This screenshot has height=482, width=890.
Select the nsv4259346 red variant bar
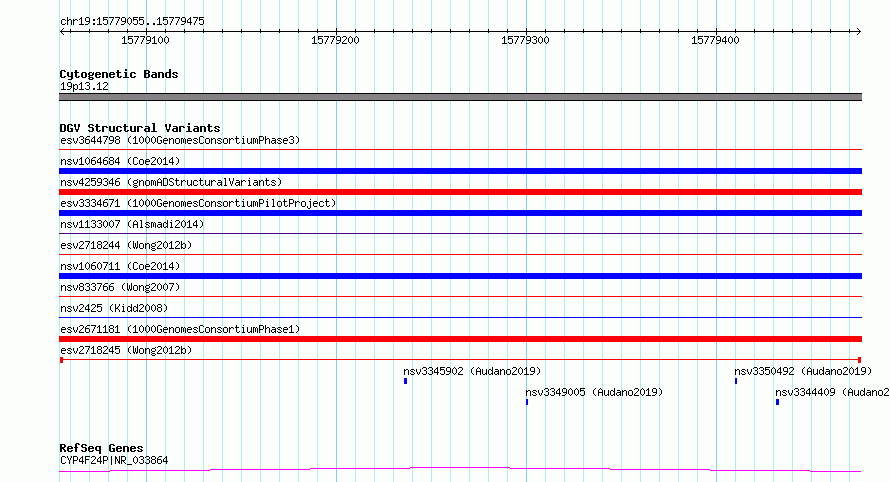460,192
